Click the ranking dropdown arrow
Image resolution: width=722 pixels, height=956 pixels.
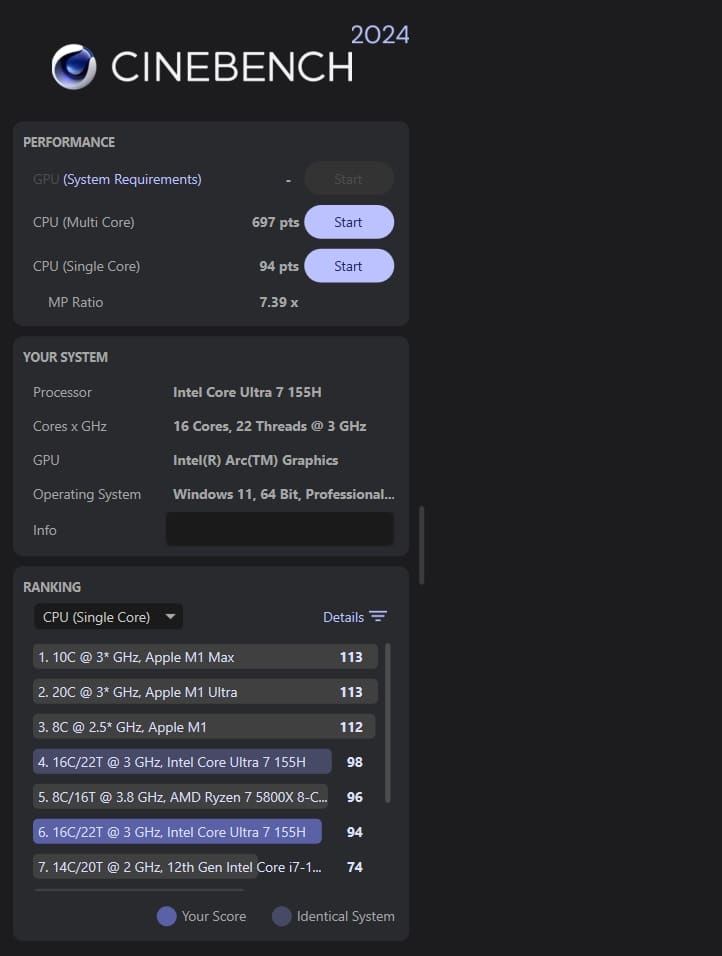(170, 617)
